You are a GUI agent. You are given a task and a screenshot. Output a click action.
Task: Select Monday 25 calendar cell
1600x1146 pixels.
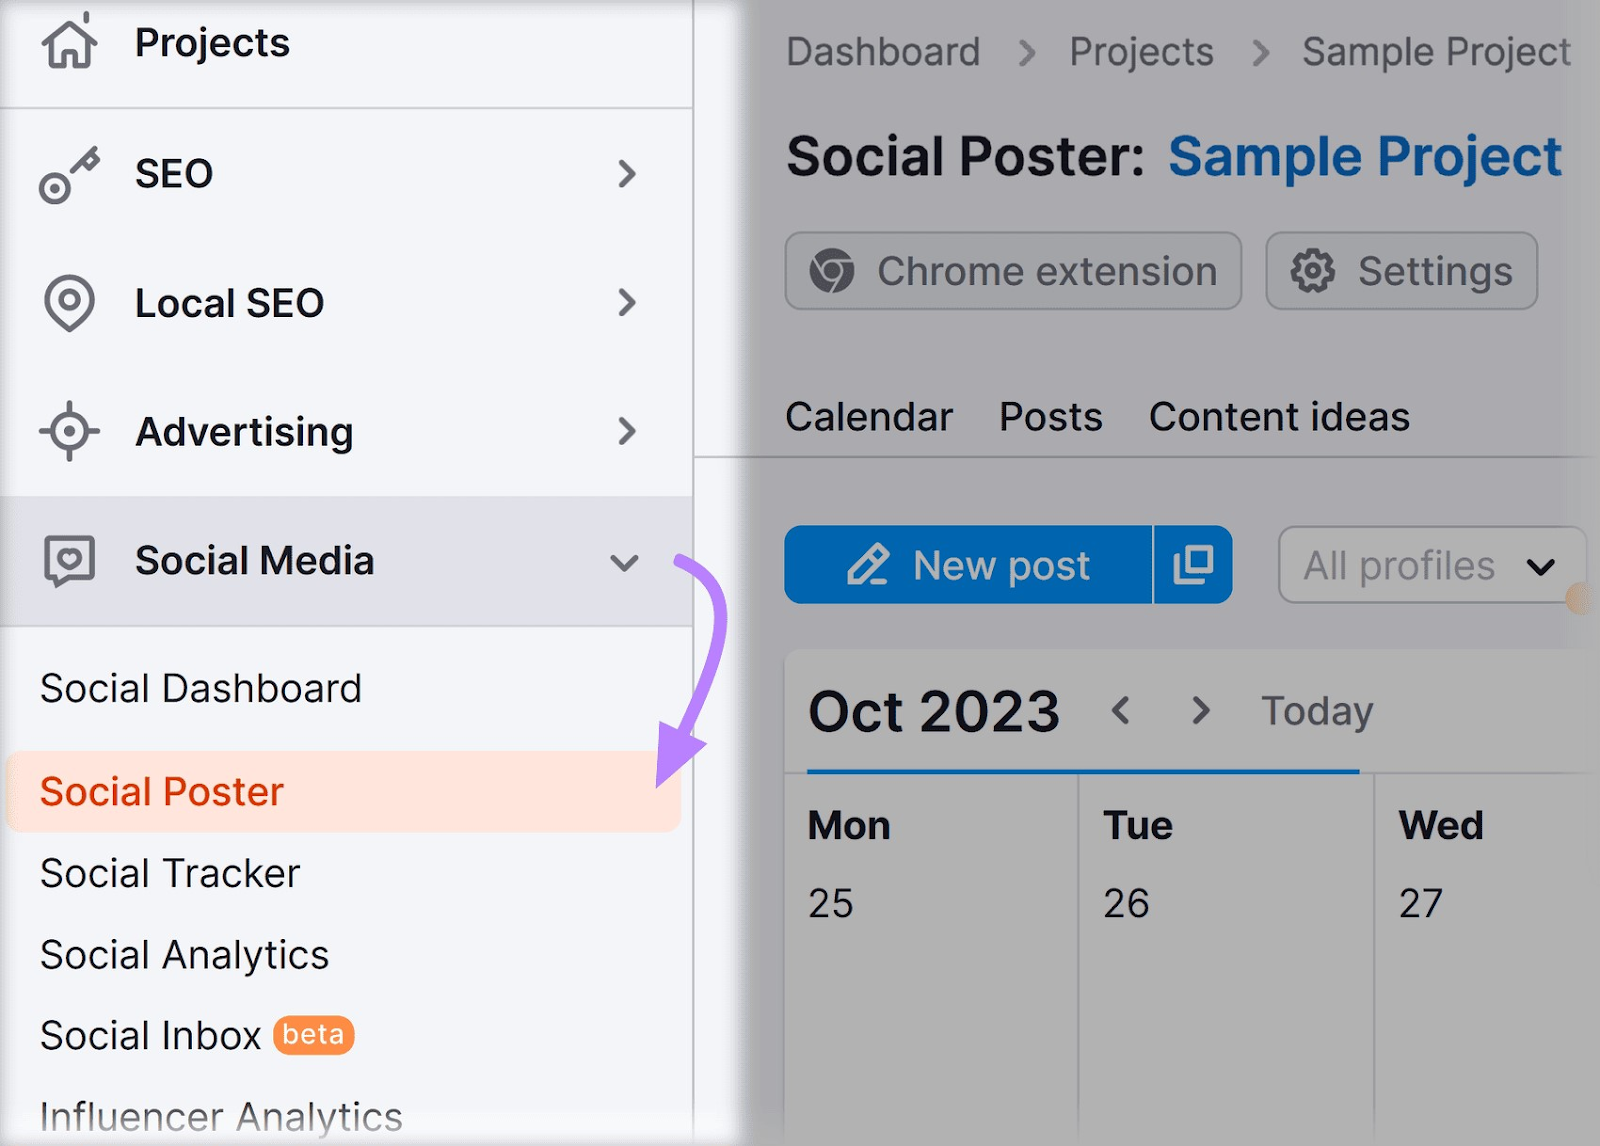click(931, 960)
